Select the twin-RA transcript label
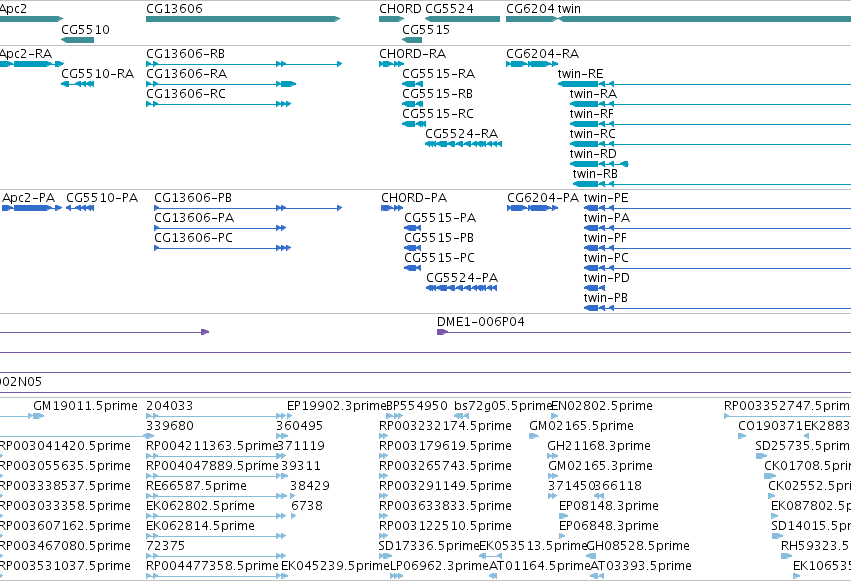The height and width of the screenshot is (581, 851). coord(593,94)
